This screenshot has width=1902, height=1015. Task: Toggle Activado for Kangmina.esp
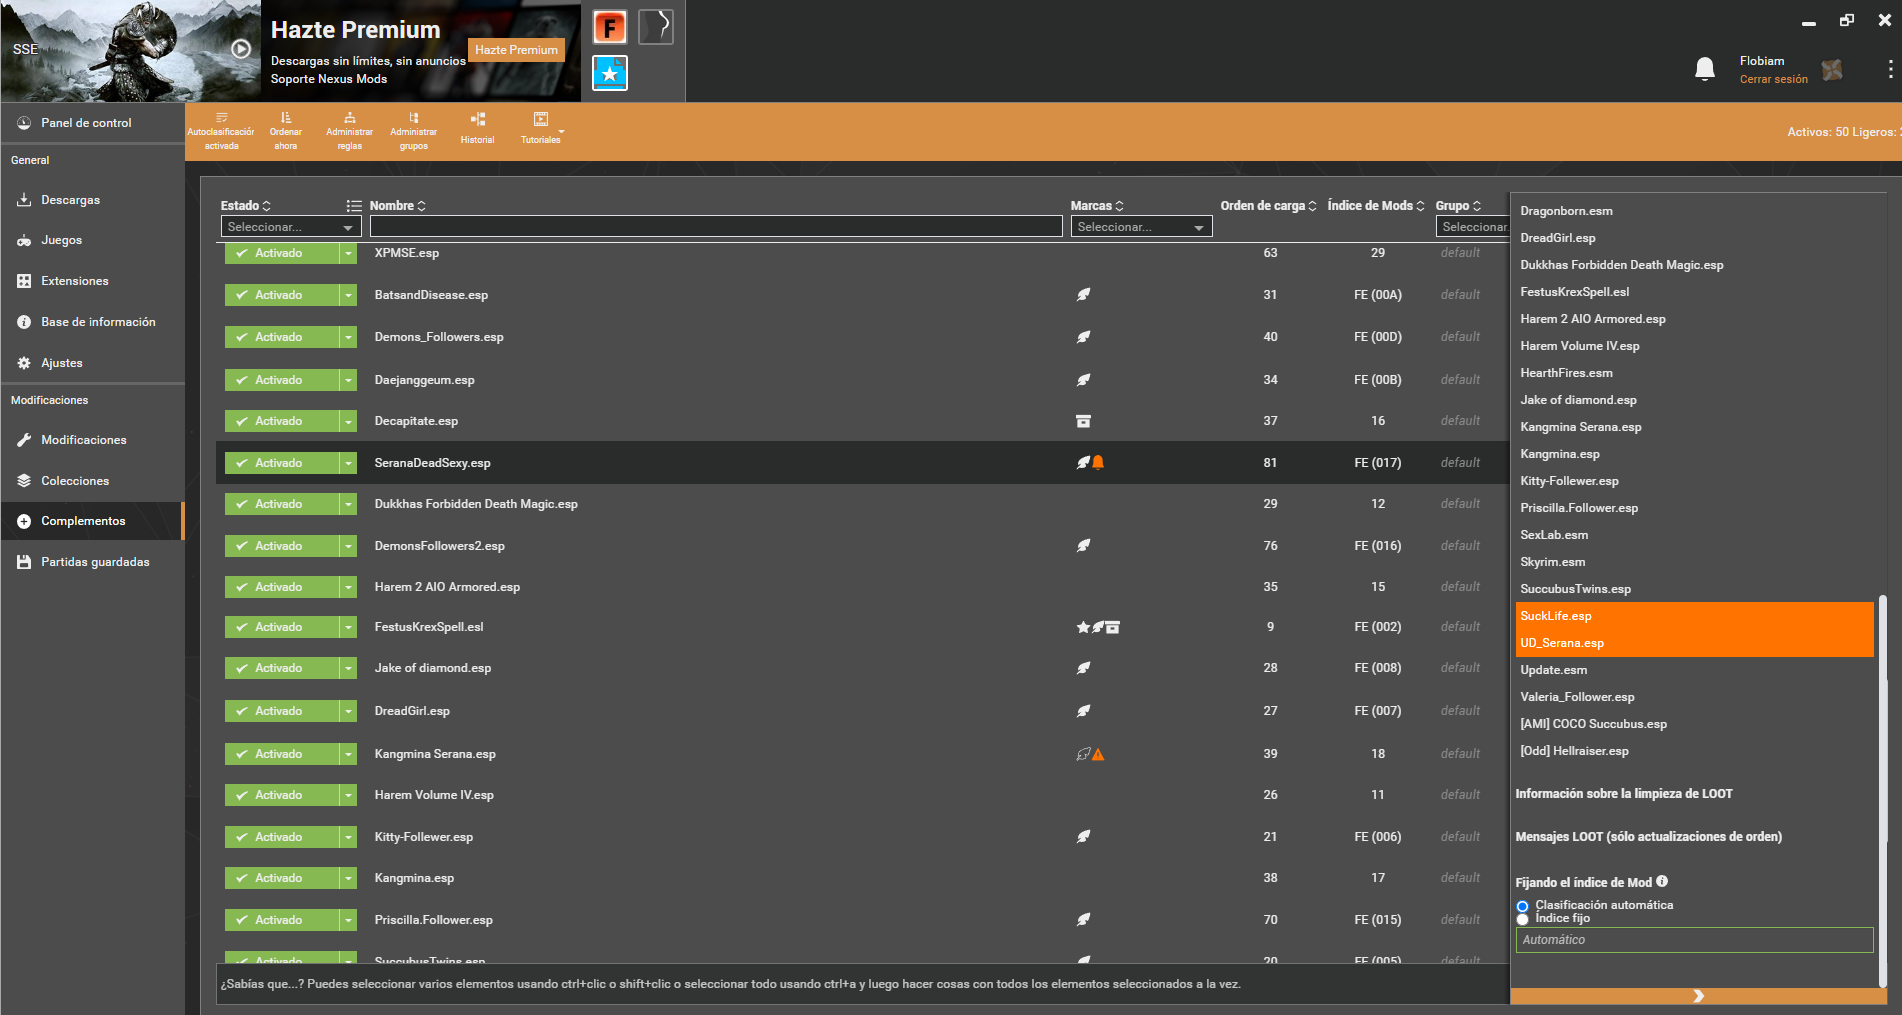point(282,878)
